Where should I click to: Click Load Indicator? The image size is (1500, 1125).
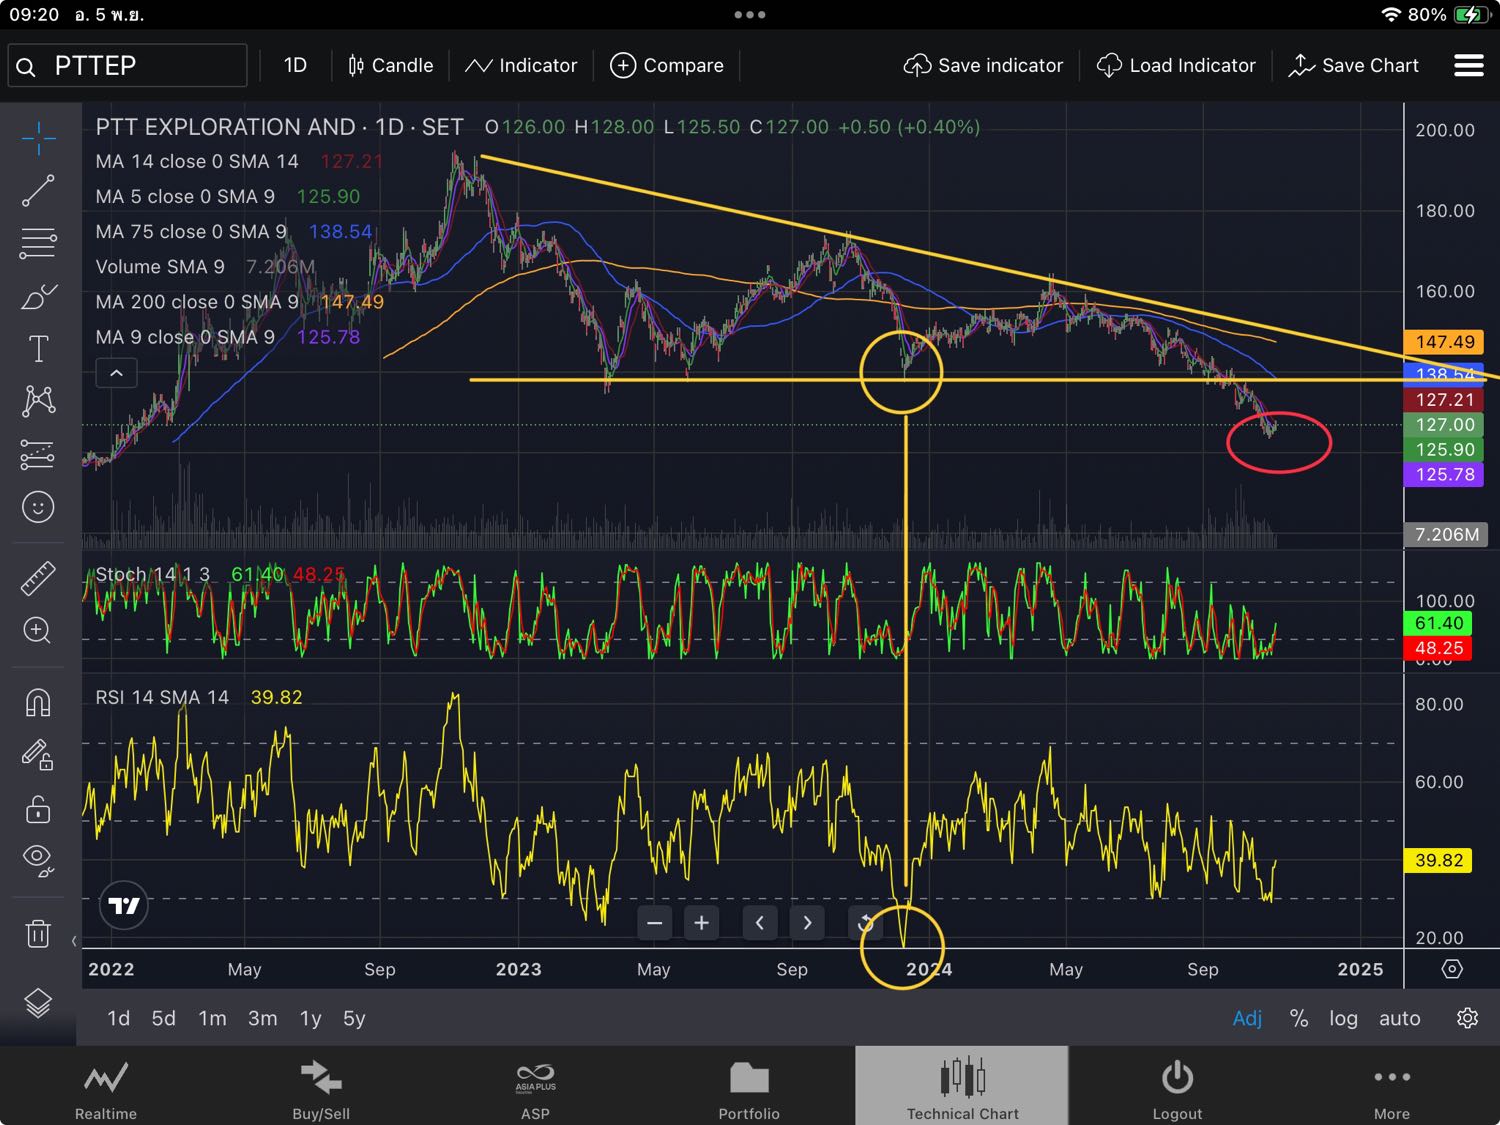point(1176,66)
